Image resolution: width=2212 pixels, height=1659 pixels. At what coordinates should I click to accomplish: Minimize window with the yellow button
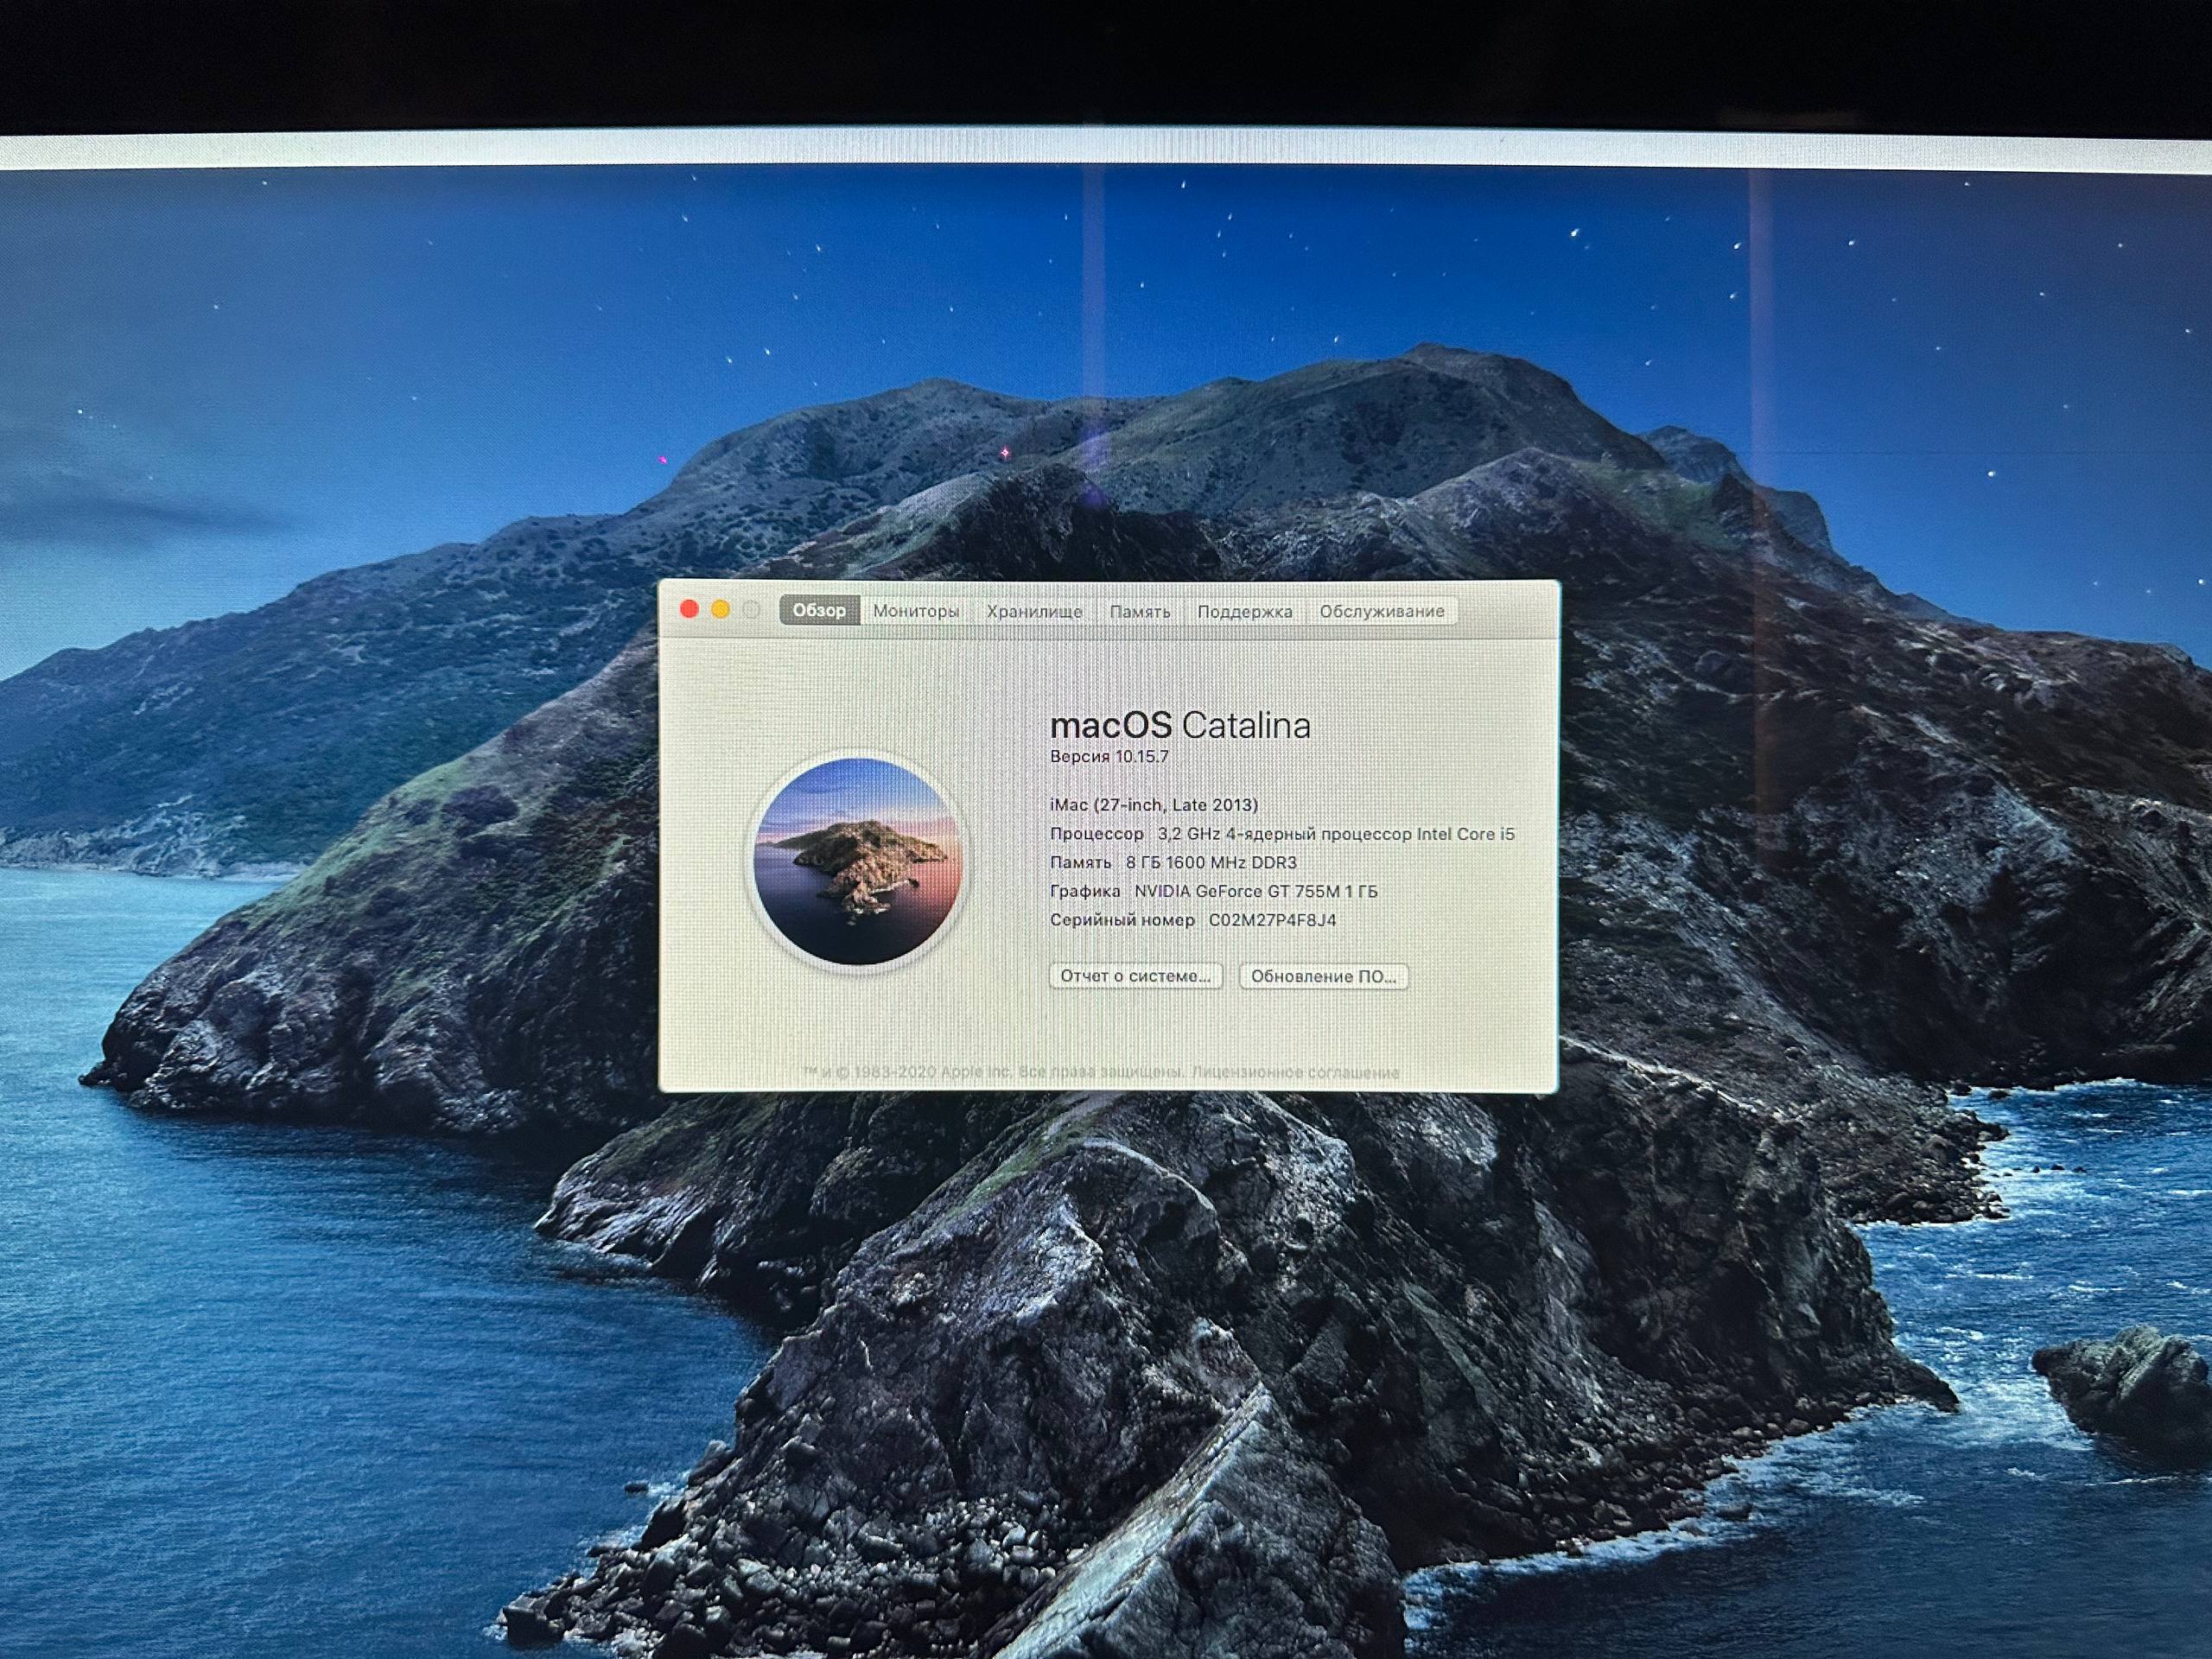tap(720, 610)
